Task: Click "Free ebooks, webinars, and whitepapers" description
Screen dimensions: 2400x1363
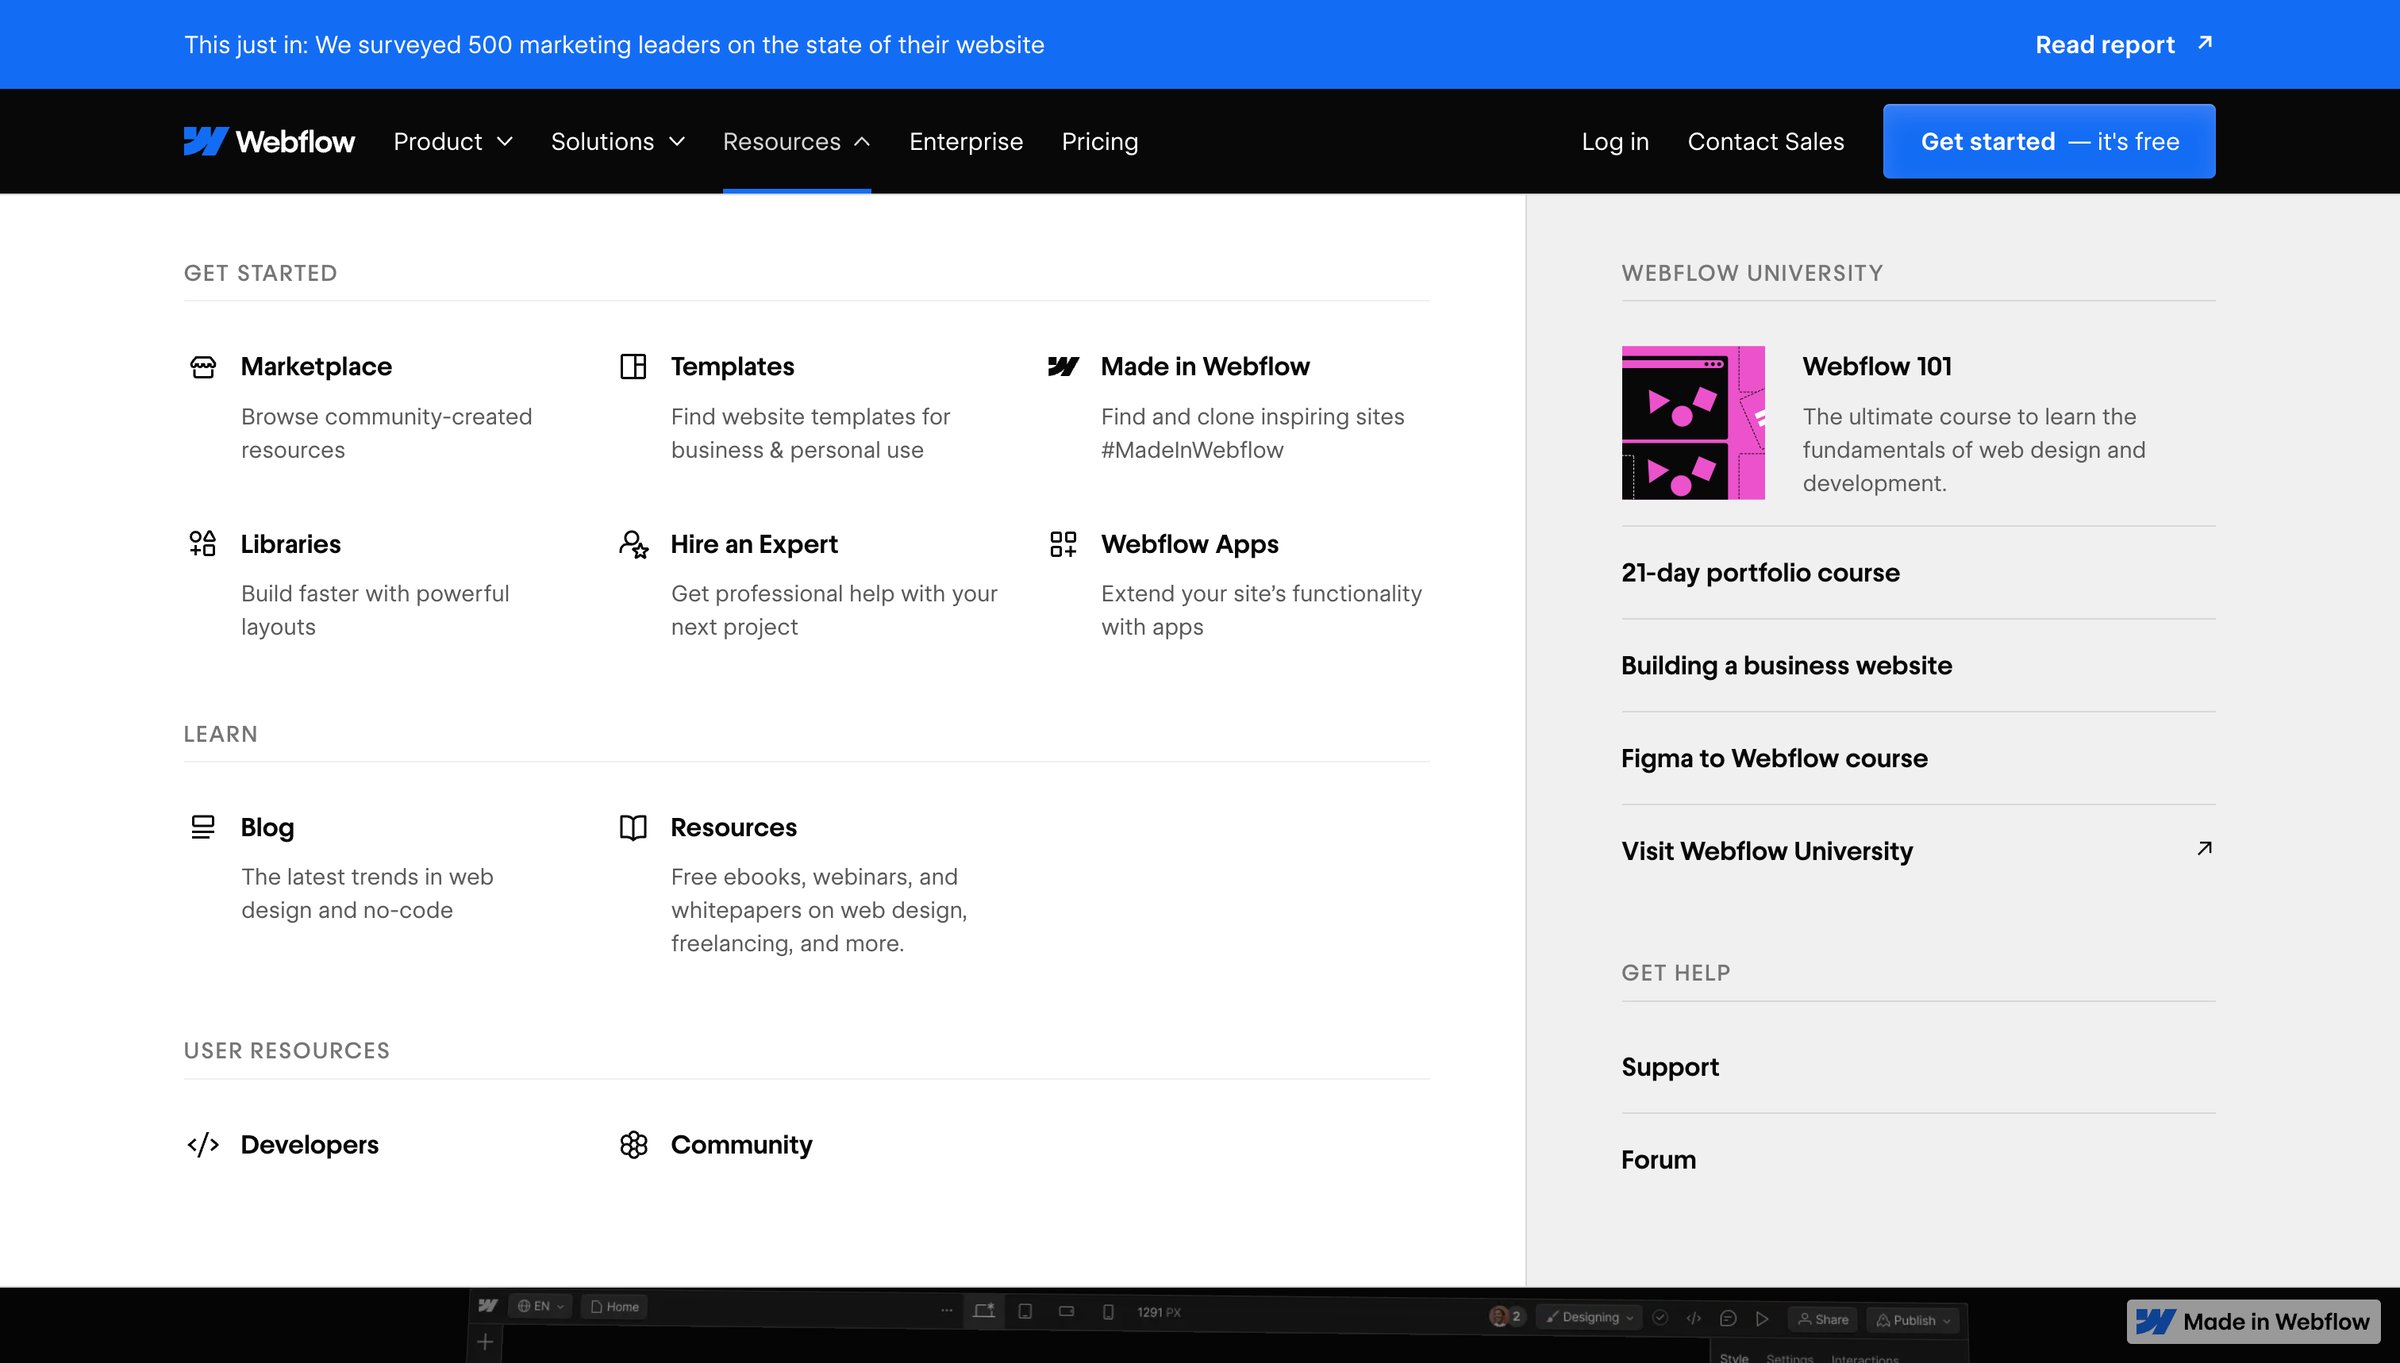Action: click(819, 910)
